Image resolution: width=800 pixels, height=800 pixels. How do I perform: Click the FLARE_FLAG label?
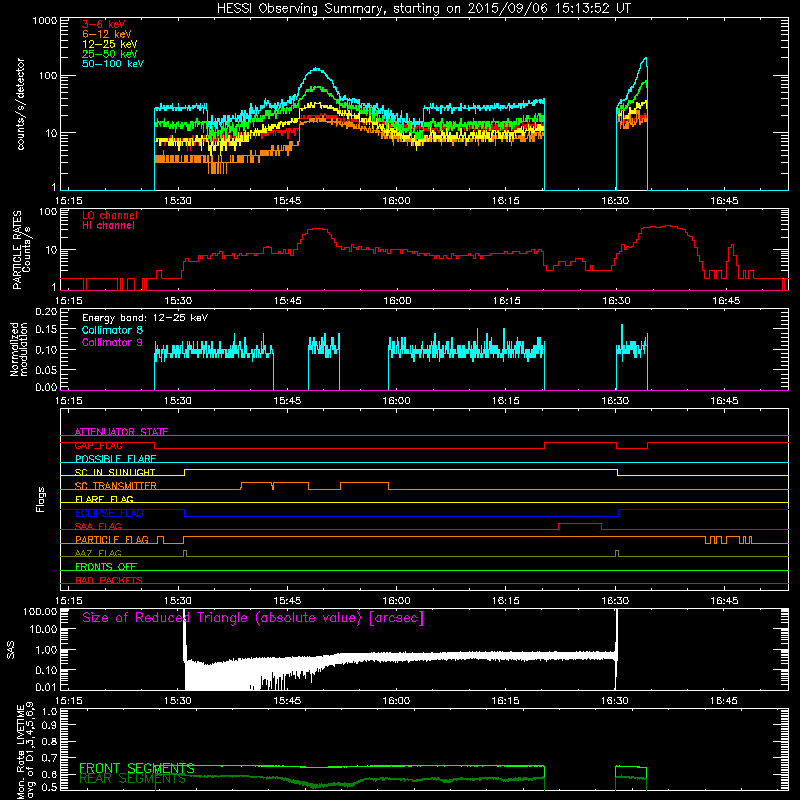[x=104, y=499]
